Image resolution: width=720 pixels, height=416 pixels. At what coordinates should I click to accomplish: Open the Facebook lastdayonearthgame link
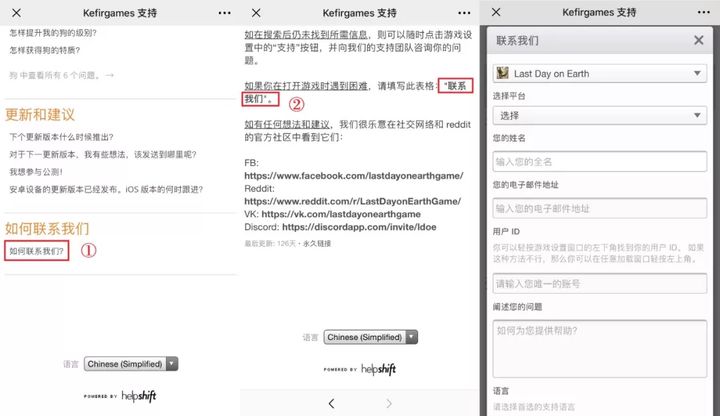click(354, 175)
